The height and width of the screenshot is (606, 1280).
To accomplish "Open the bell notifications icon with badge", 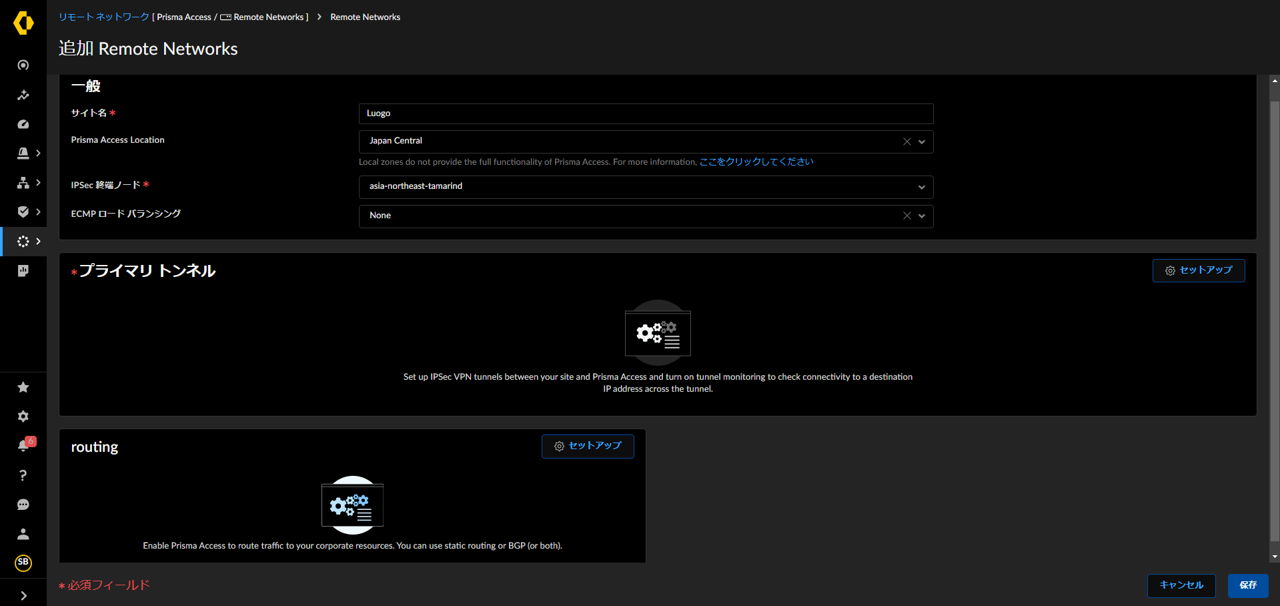I will [x=24, y=445].
